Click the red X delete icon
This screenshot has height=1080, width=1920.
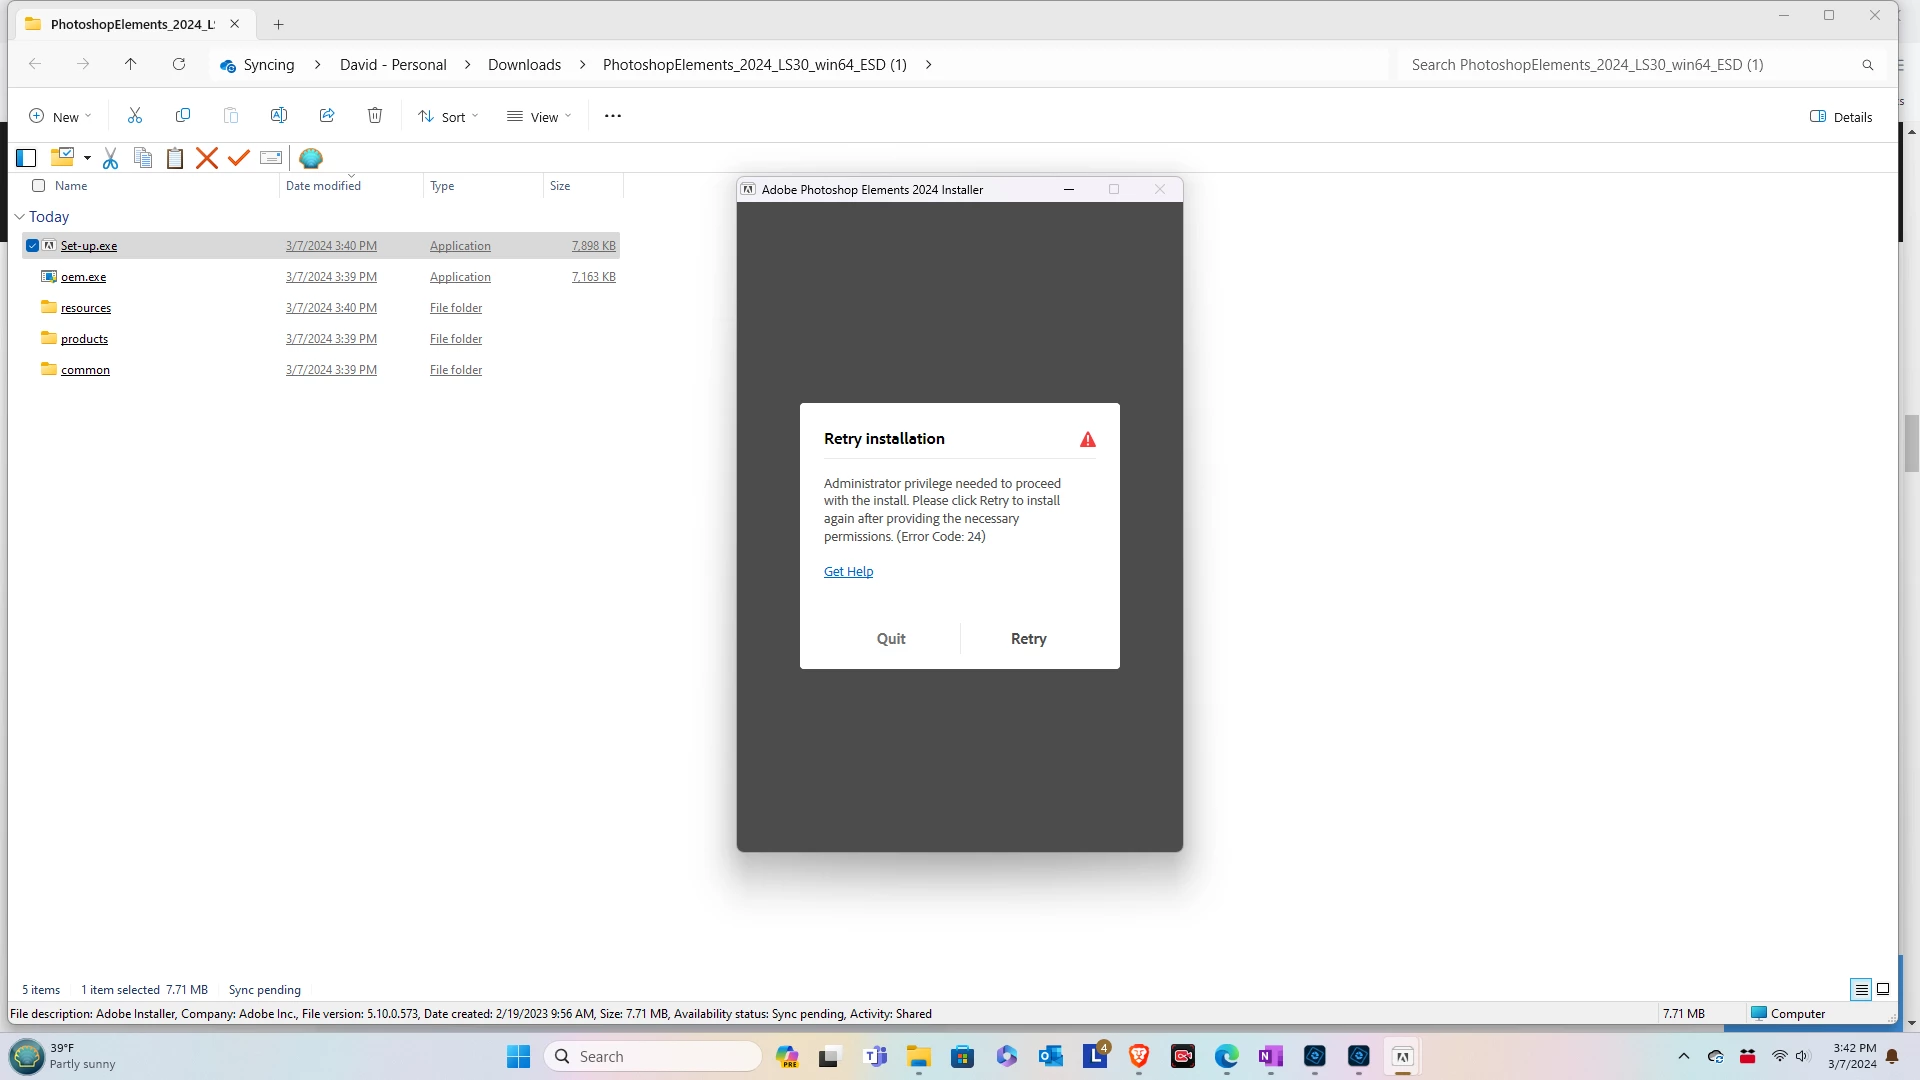coord(207,158)
